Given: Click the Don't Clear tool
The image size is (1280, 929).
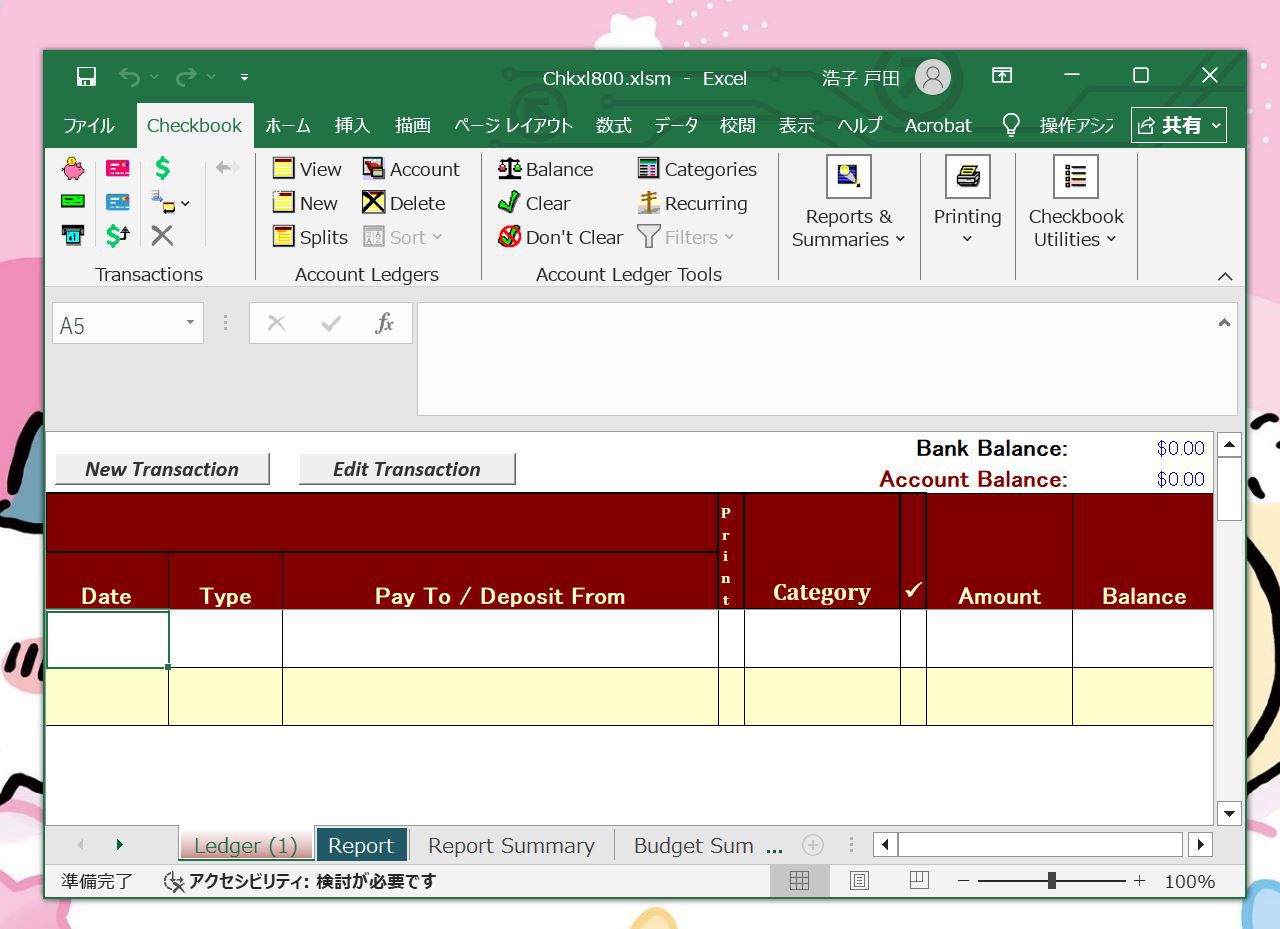Looking at the screenshot, I should coord(561,237).
